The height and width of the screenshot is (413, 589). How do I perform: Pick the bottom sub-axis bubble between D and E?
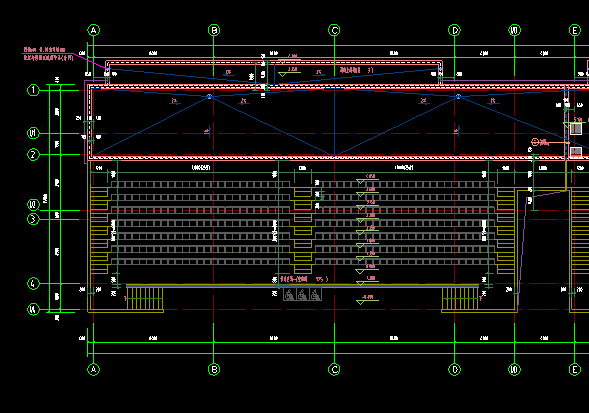tap(515, 369)
